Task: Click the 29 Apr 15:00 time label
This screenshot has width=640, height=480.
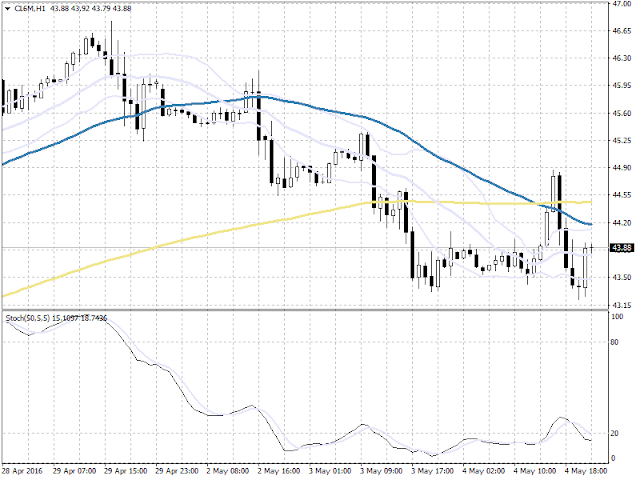Action: 126,471
